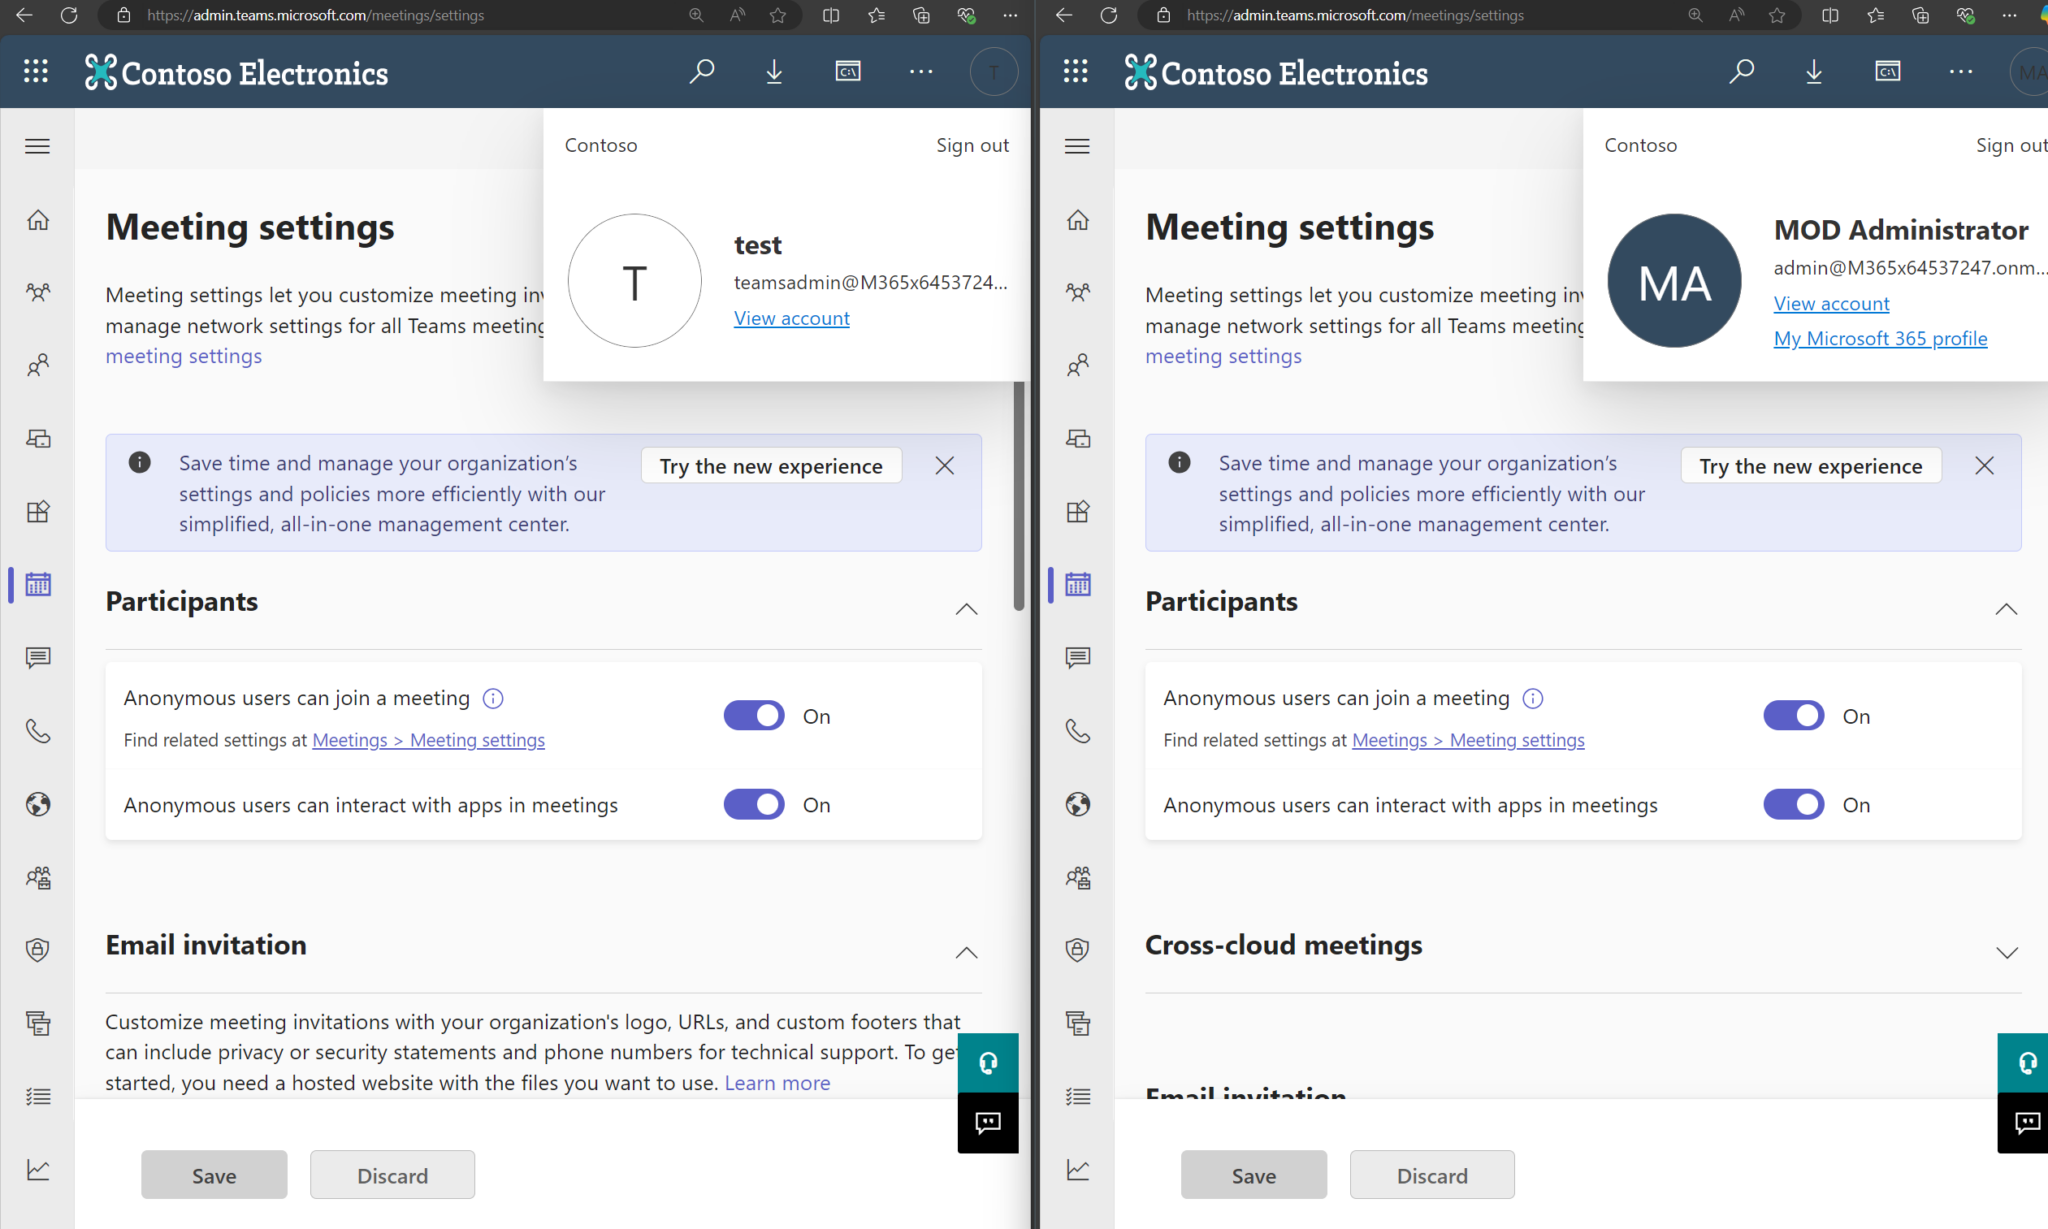This screenshot has width=2048, height=1229.
Task: Open Search in the admin center toolbar
Action: point(702,71)
